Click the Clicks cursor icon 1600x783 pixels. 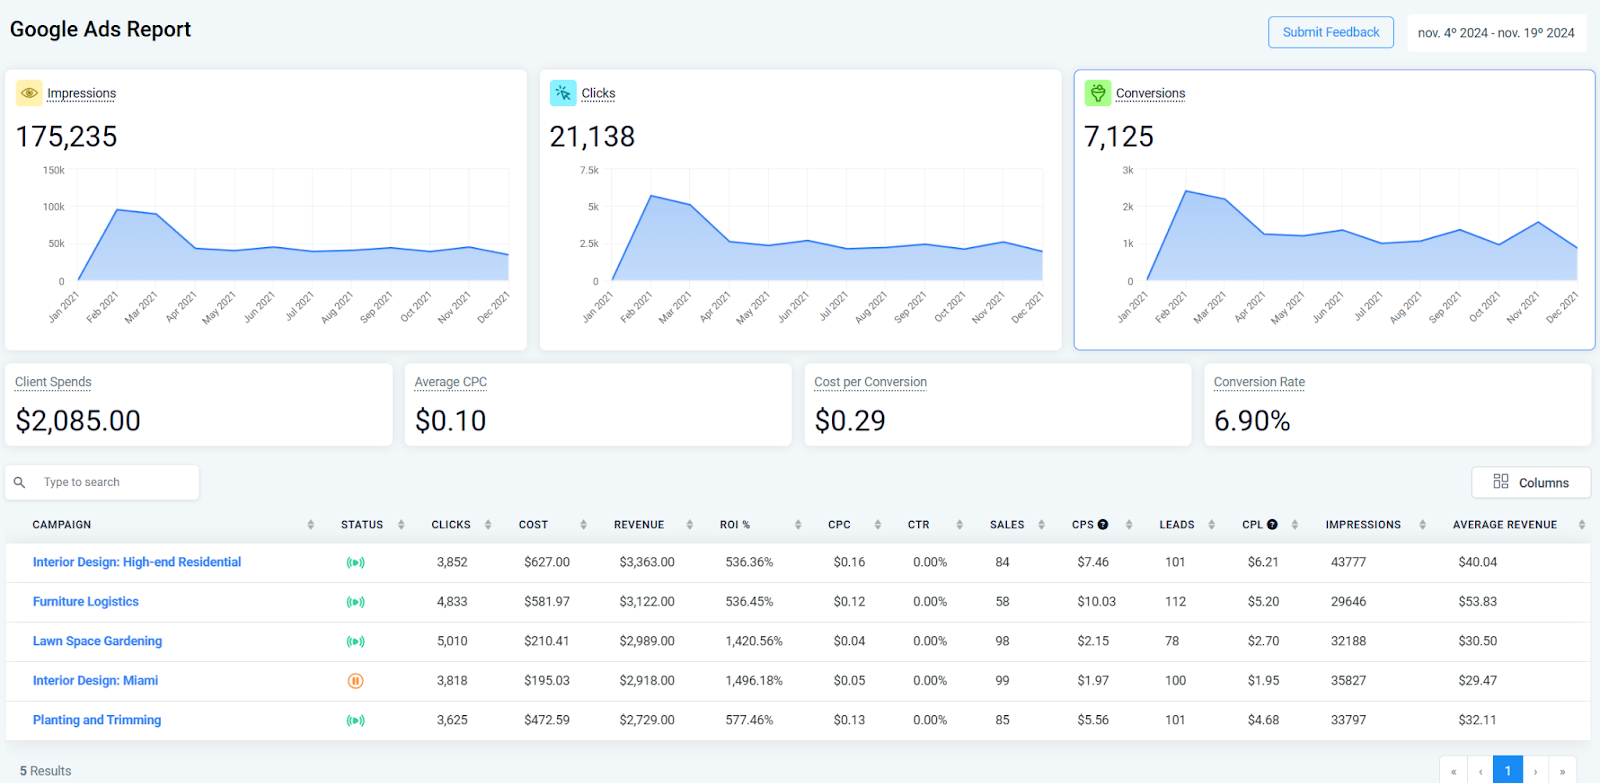[x=563, y=93]
